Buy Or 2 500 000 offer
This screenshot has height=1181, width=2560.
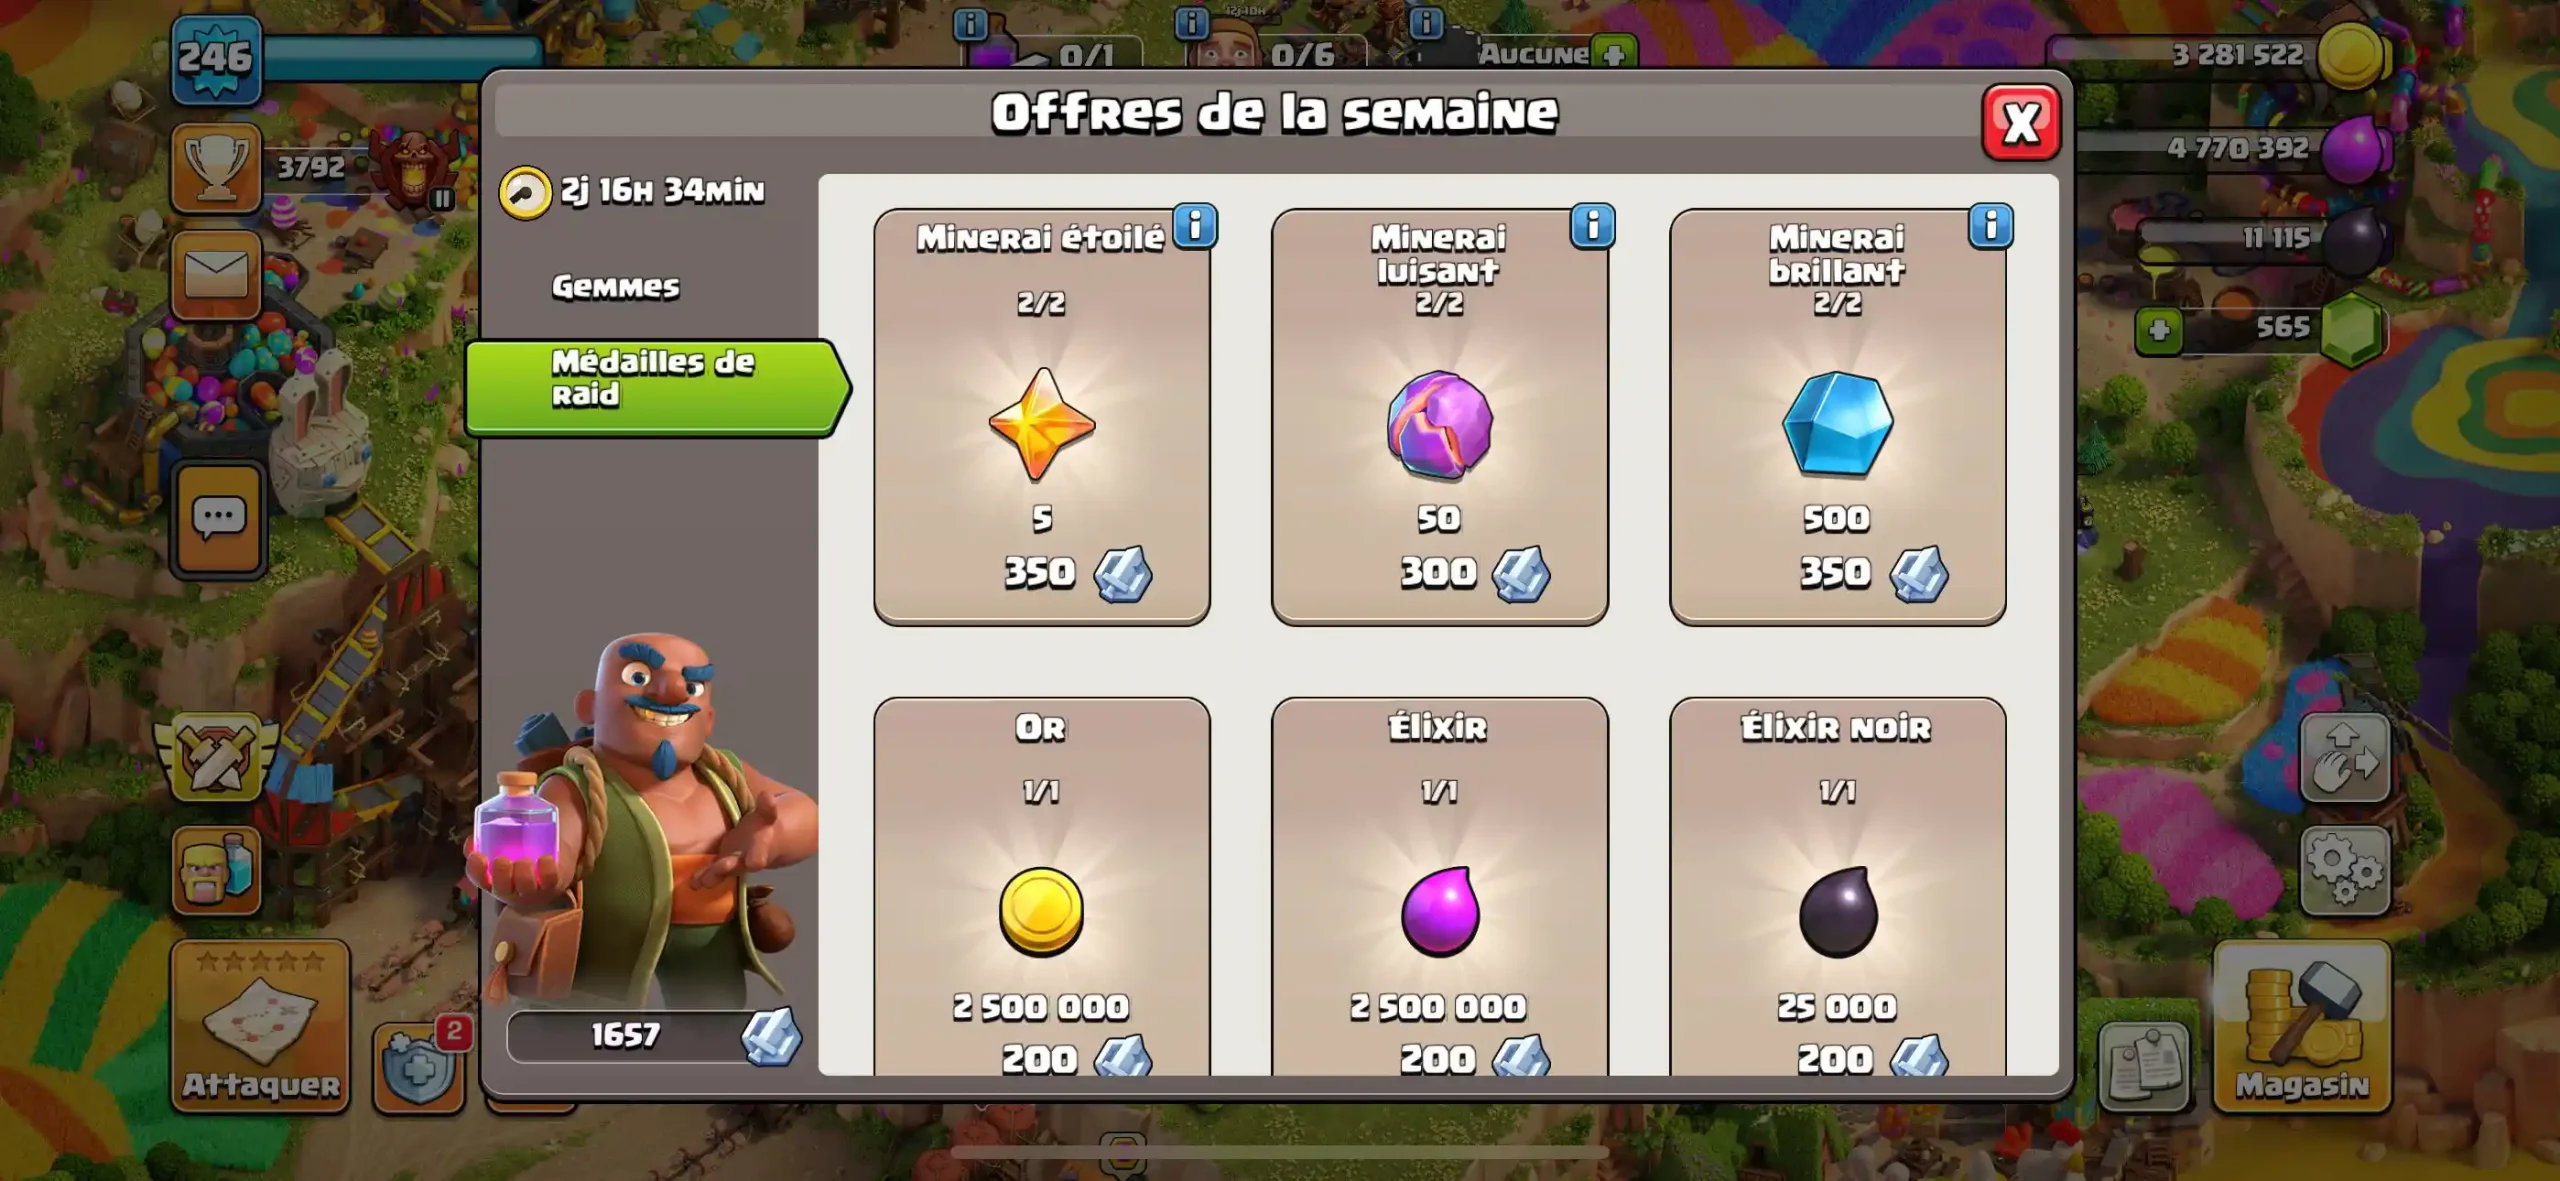tap(1042, 887)
